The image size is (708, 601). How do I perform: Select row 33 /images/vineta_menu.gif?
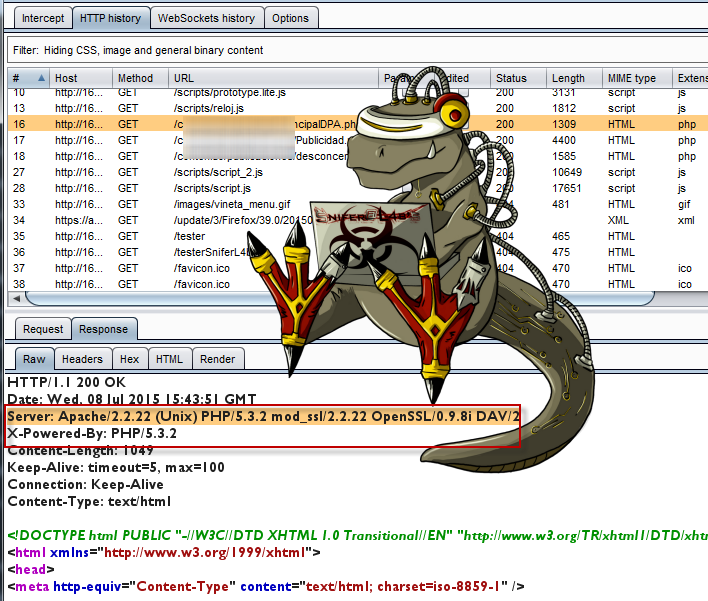tap(358, 205)
